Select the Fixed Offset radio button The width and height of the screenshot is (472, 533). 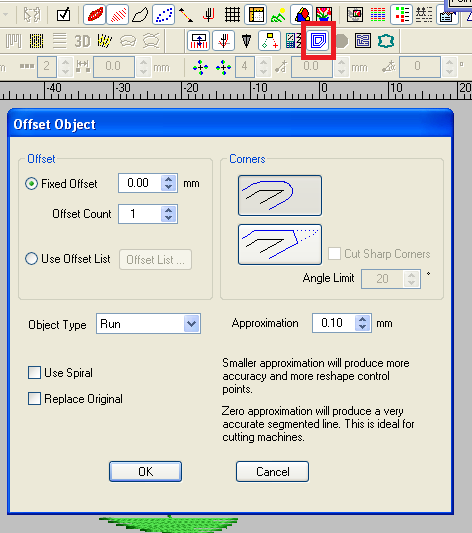click(31, 184)
